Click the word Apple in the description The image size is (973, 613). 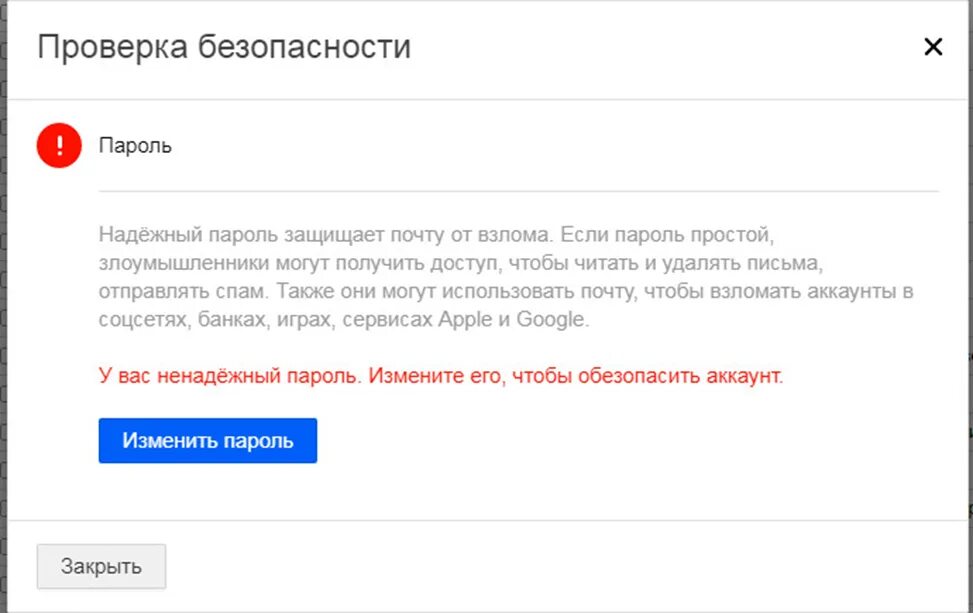point(465,320)
